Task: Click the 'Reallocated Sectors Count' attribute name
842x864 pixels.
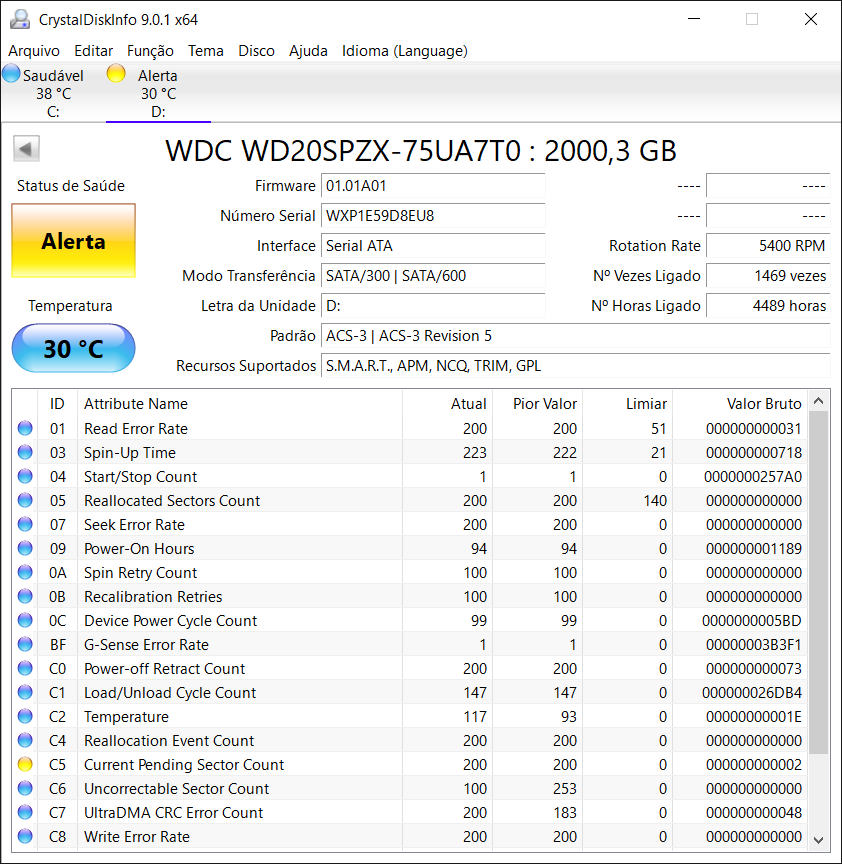Action: (x=172, y=501)
